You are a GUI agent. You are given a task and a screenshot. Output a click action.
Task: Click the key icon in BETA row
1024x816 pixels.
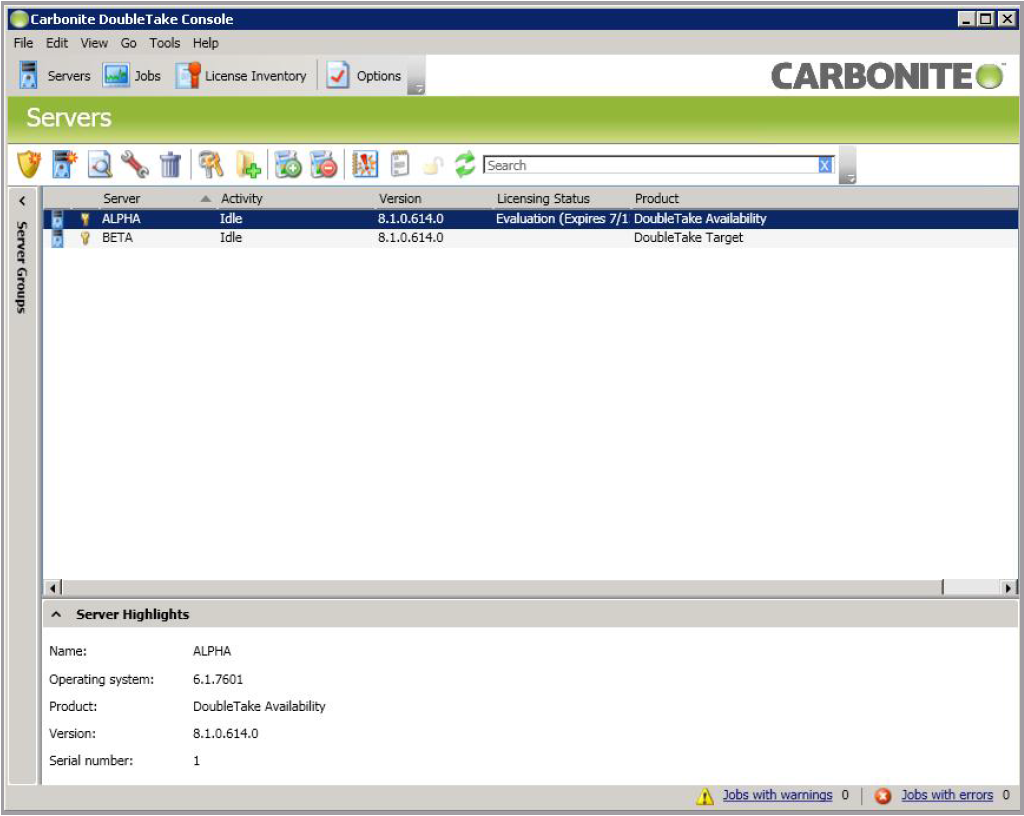pos(85,238)
